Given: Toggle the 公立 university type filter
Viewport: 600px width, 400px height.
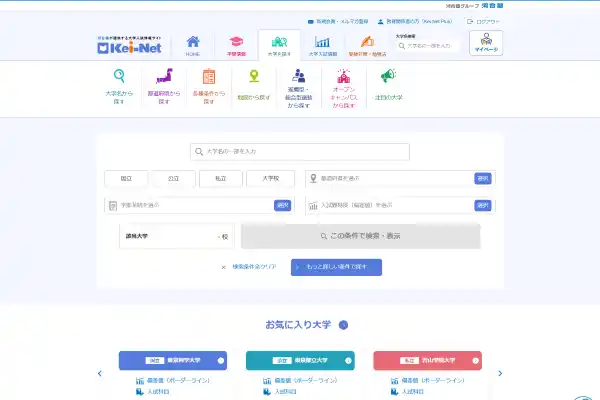Looking at the screenshot, I should [173, 178].
